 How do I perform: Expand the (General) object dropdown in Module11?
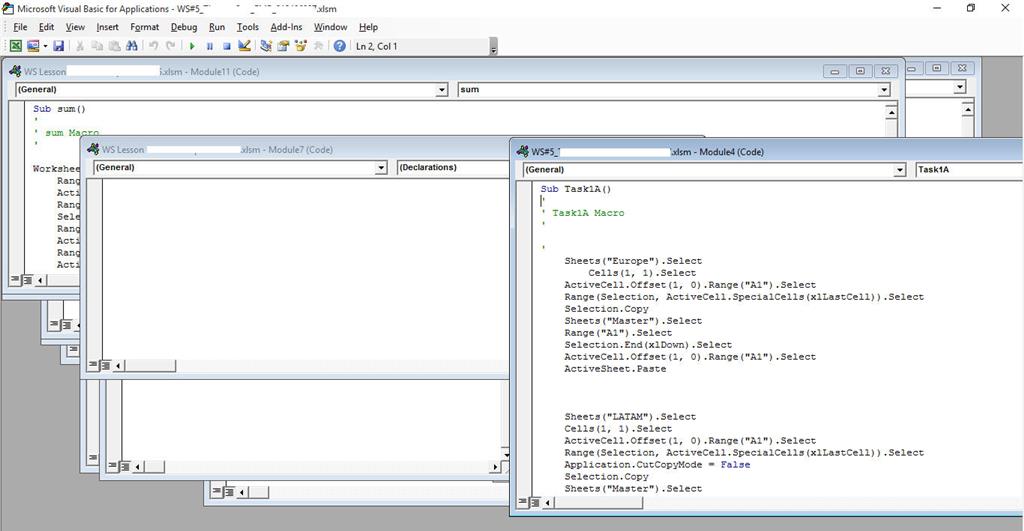coord(442,89)
